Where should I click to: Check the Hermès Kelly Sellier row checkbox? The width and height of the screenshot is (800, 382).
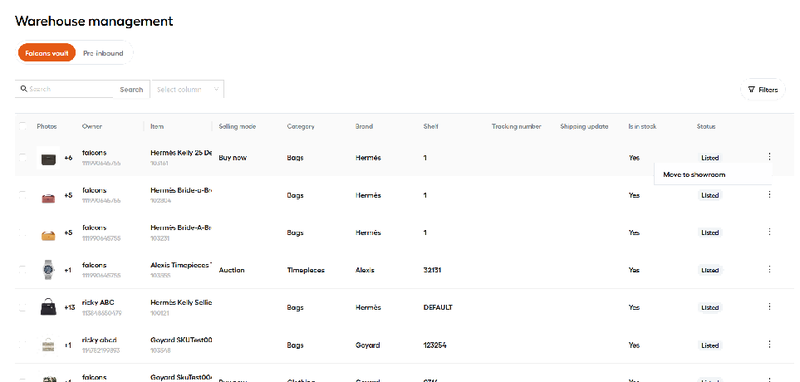tap(22, 308)
